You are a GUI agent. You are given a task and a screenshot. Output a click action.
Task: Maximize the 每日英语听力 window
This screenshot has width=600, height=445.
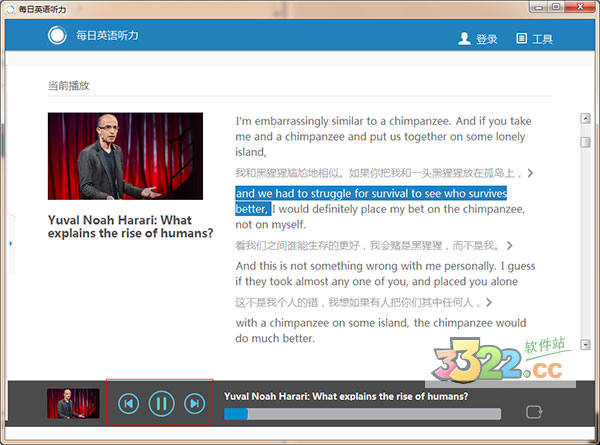(556, 7)
